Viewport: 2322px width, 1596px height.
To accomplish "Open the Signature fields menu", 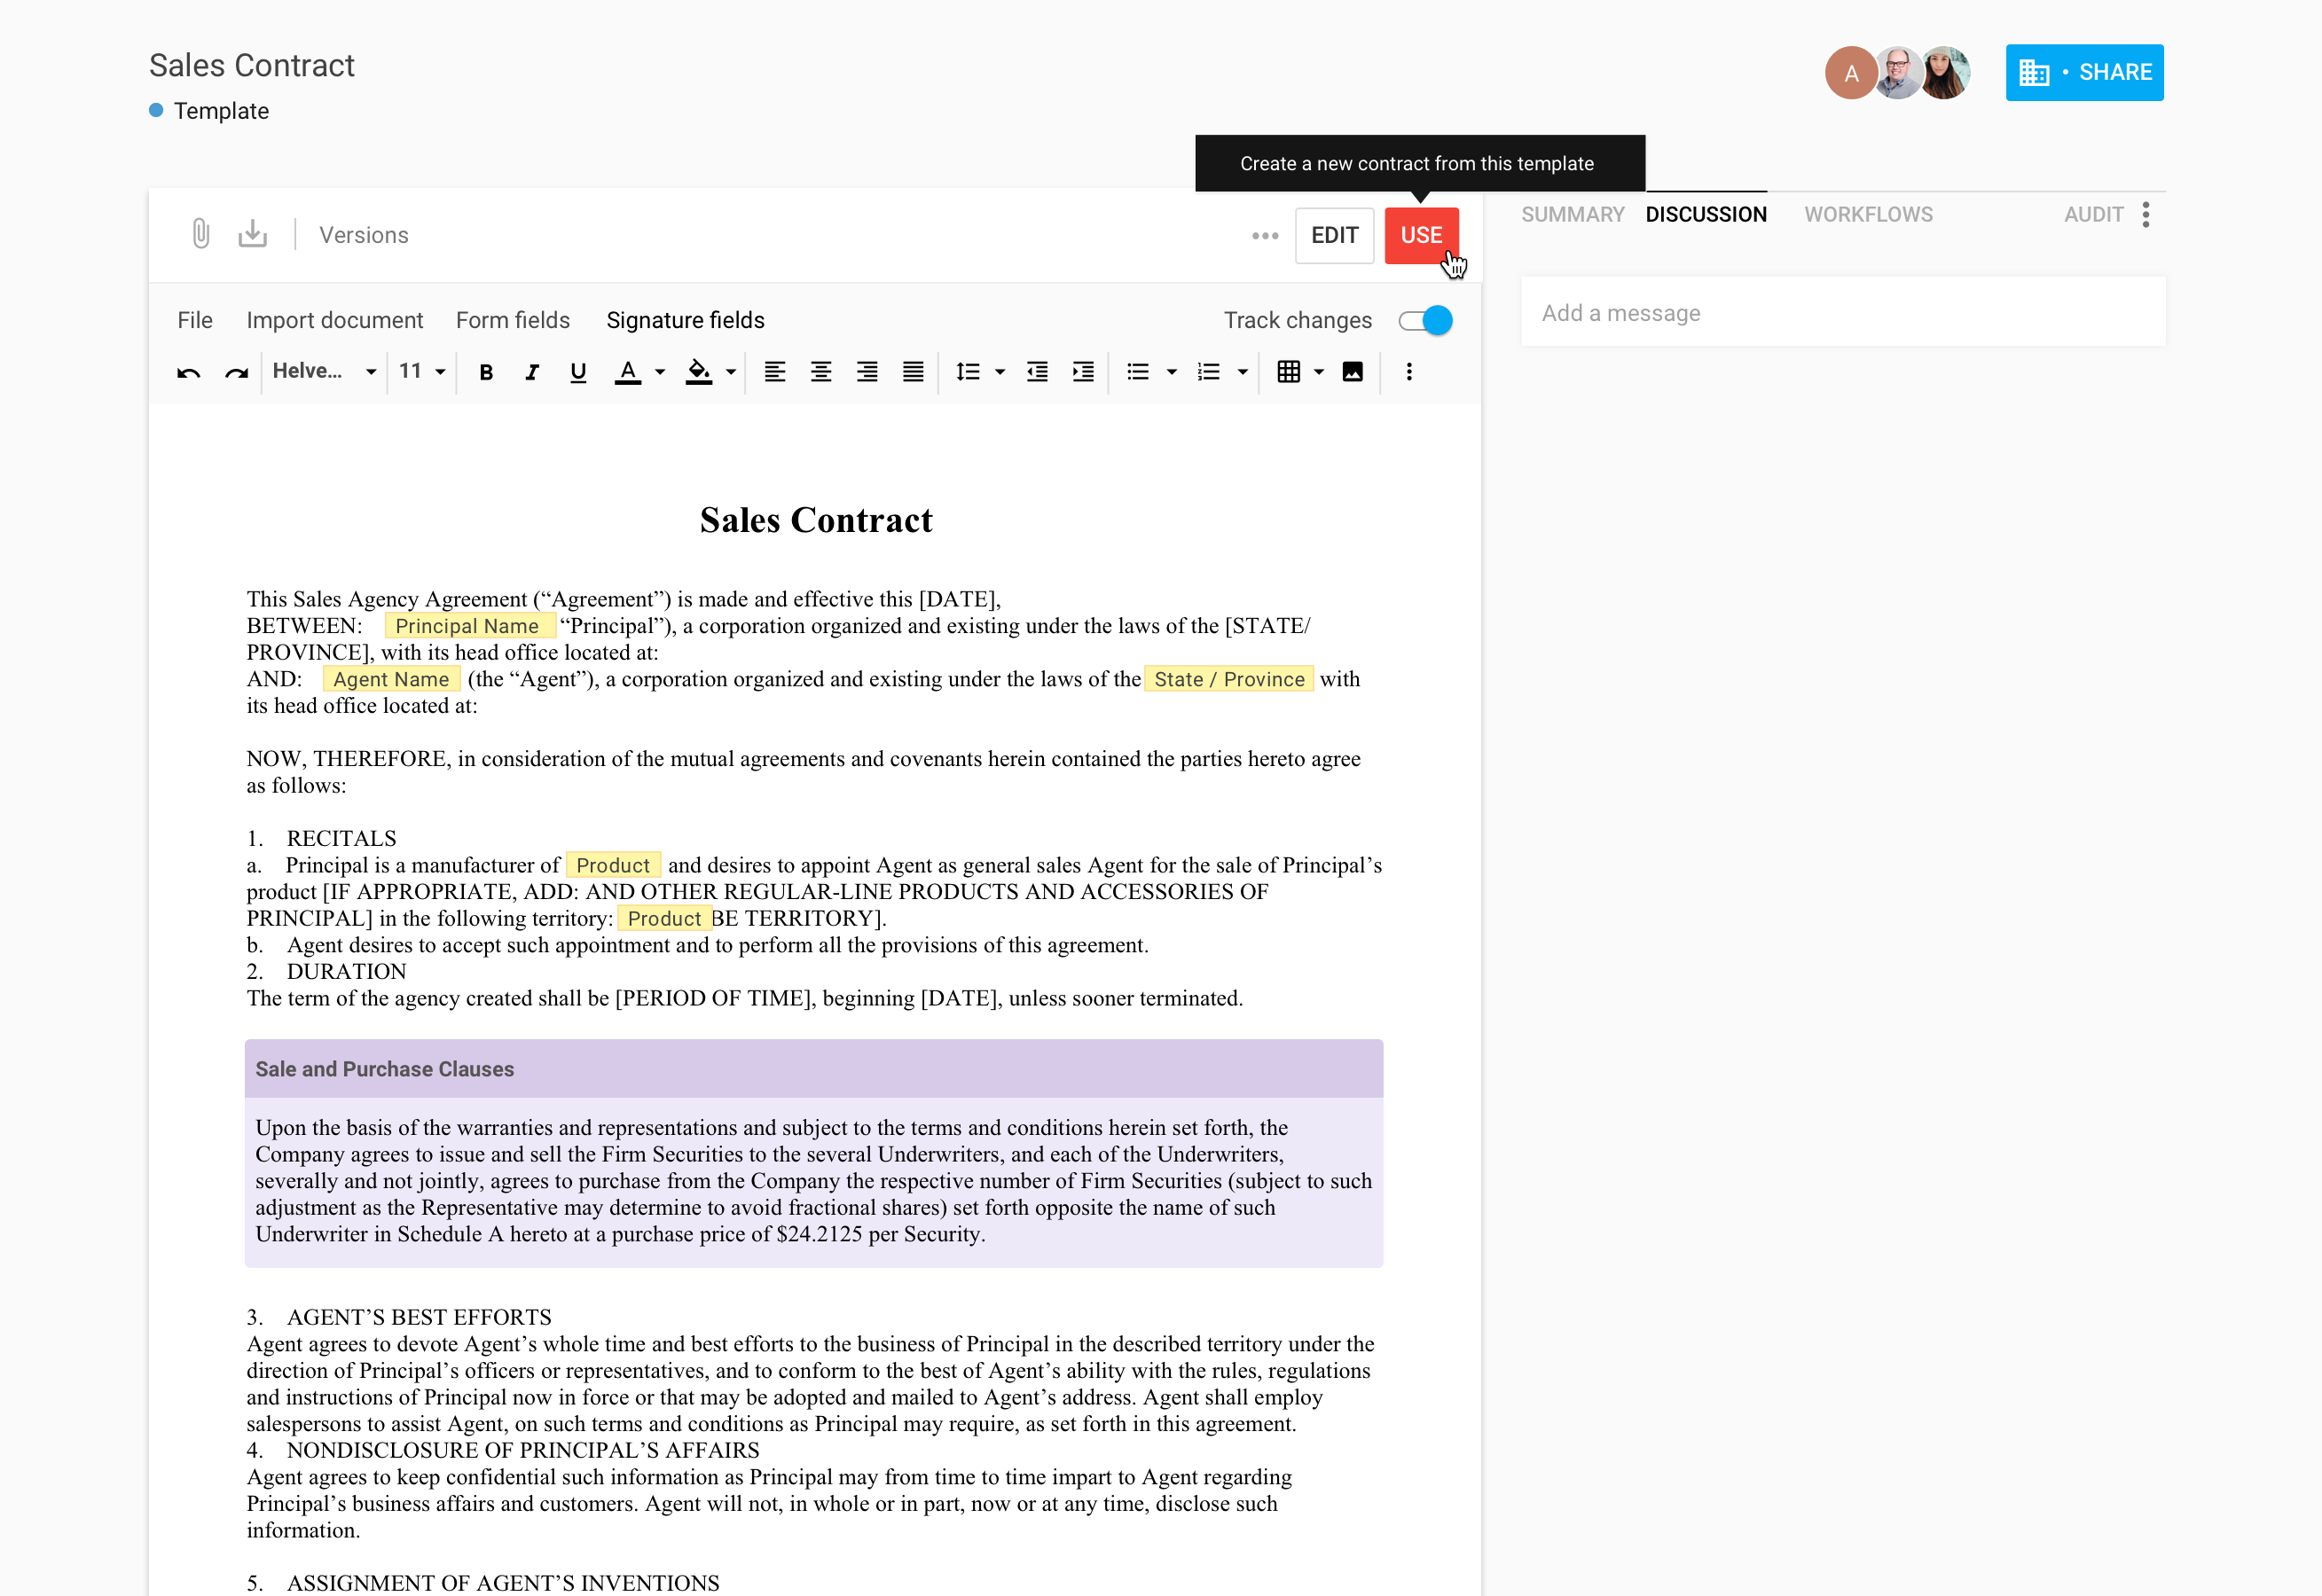I will [685, 320].
